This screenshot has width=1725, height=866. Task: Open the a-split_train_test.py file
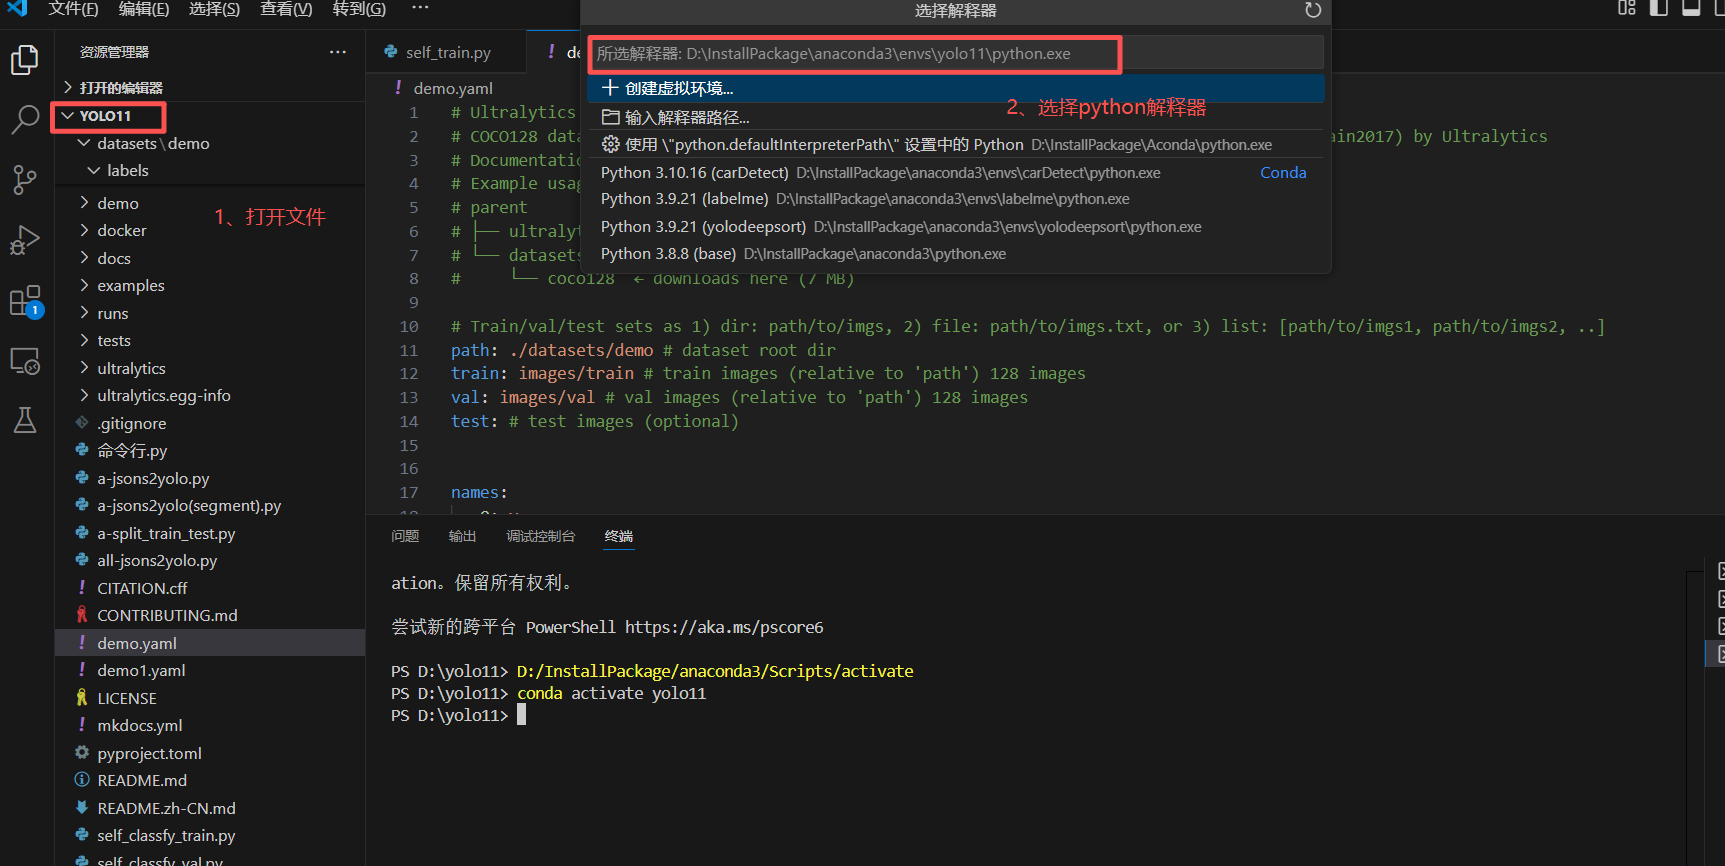click(210, 534)
